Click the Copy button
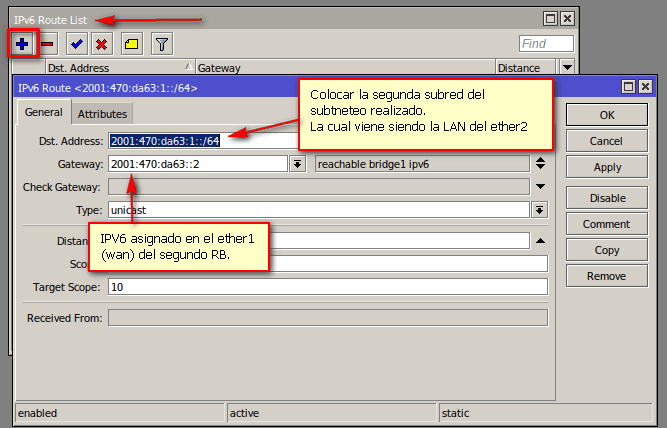 (607, 250)
